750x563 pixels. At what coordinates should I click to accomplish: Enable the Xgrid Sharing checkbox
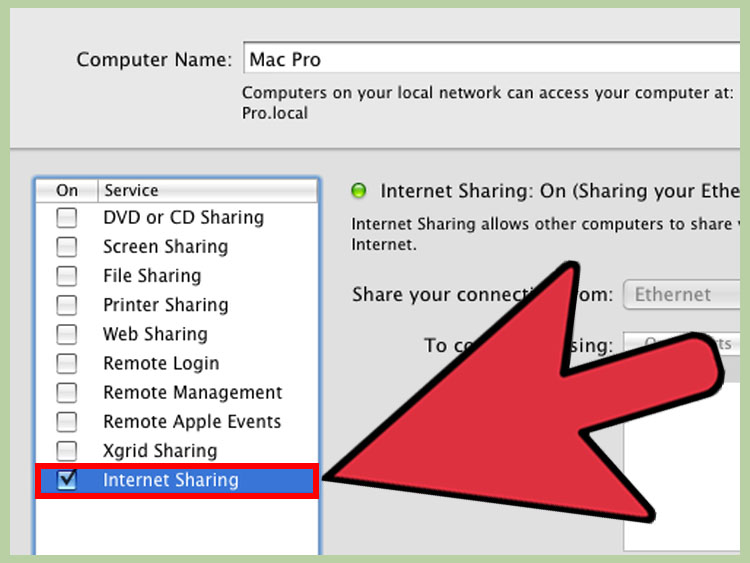(x=66, y=451)
